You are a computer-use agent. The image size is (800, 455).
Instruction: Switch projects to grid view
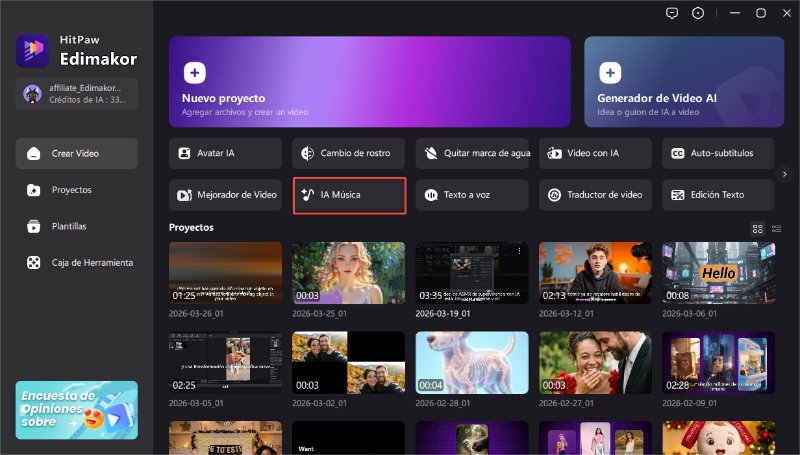pyautogui.click(x=758, y=229)
